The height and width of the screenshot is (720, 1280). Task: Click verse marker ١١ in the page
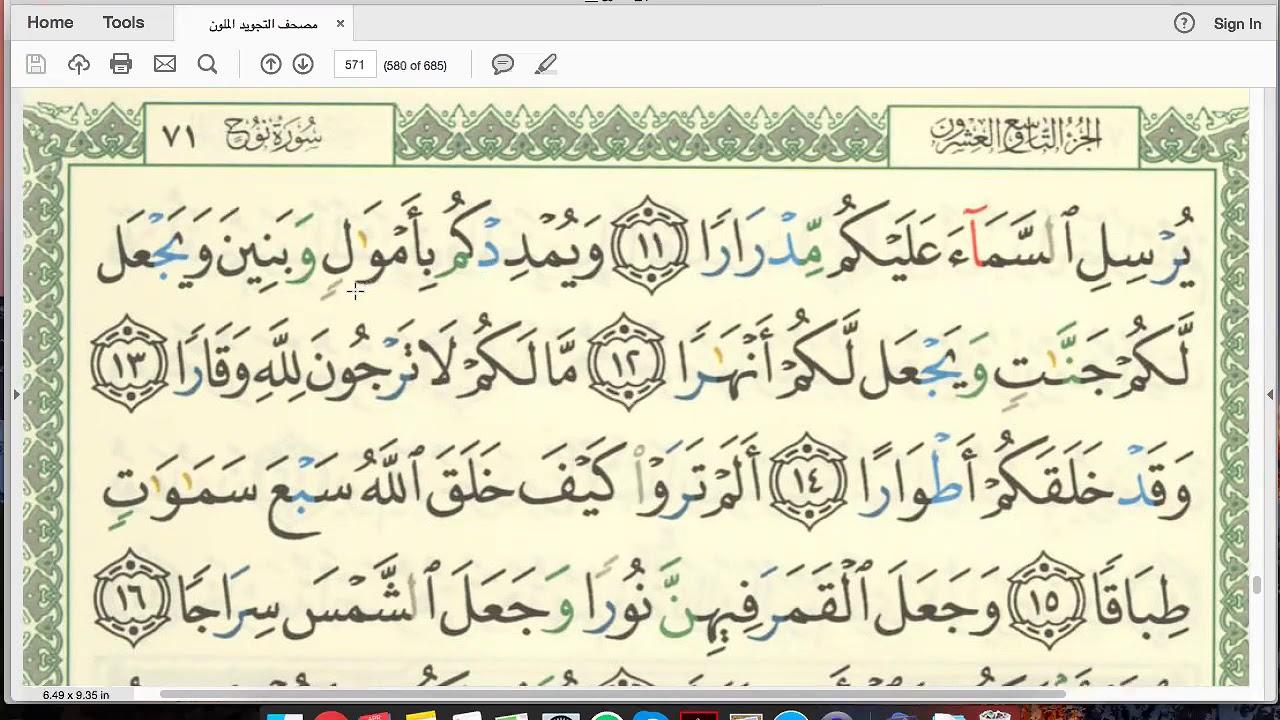pos(651,244)
